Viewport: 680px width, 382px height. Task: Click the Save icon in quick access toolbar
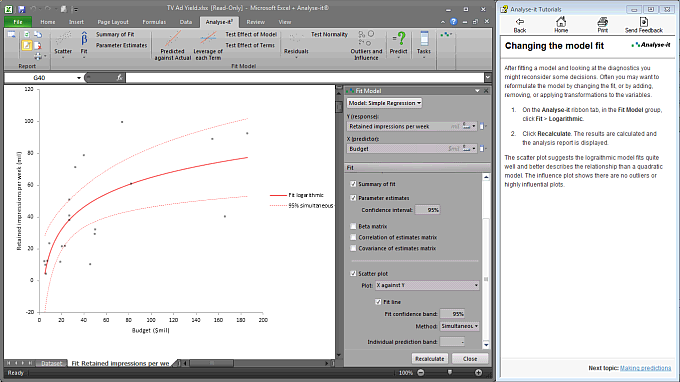[x=22, y=9]
